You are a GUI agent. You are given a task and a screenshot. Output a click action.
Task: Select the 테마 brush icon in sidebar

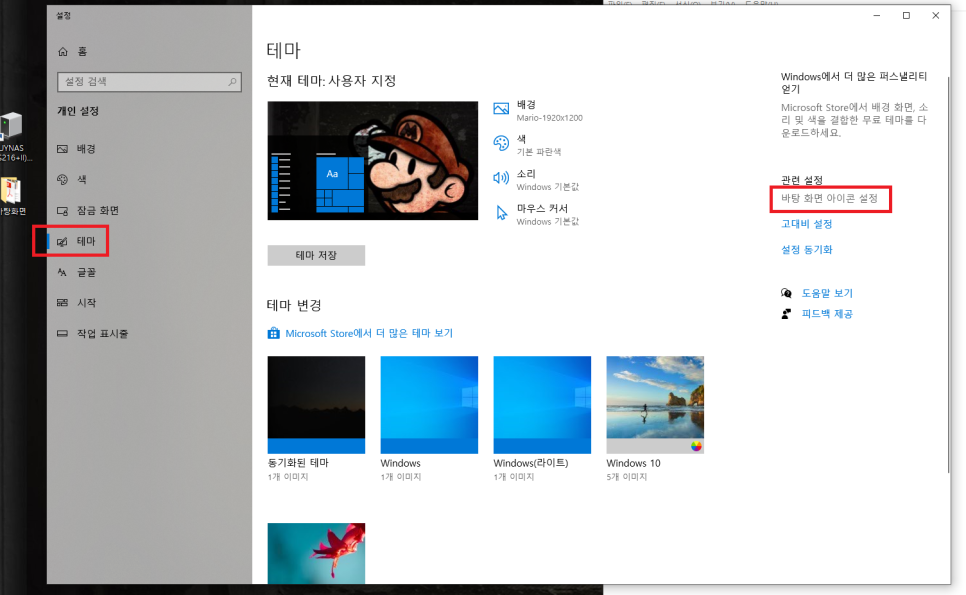click(x=62, y=241)
